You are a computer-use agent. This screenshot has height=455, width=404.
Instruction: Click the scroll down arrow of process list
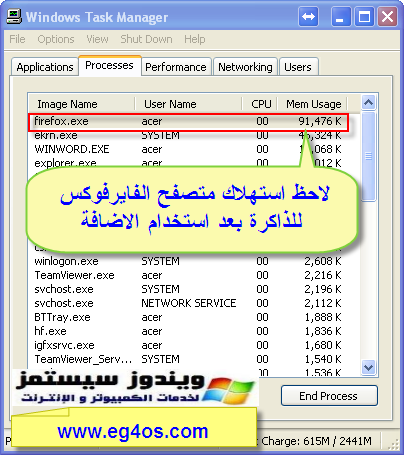coord(368,367)
